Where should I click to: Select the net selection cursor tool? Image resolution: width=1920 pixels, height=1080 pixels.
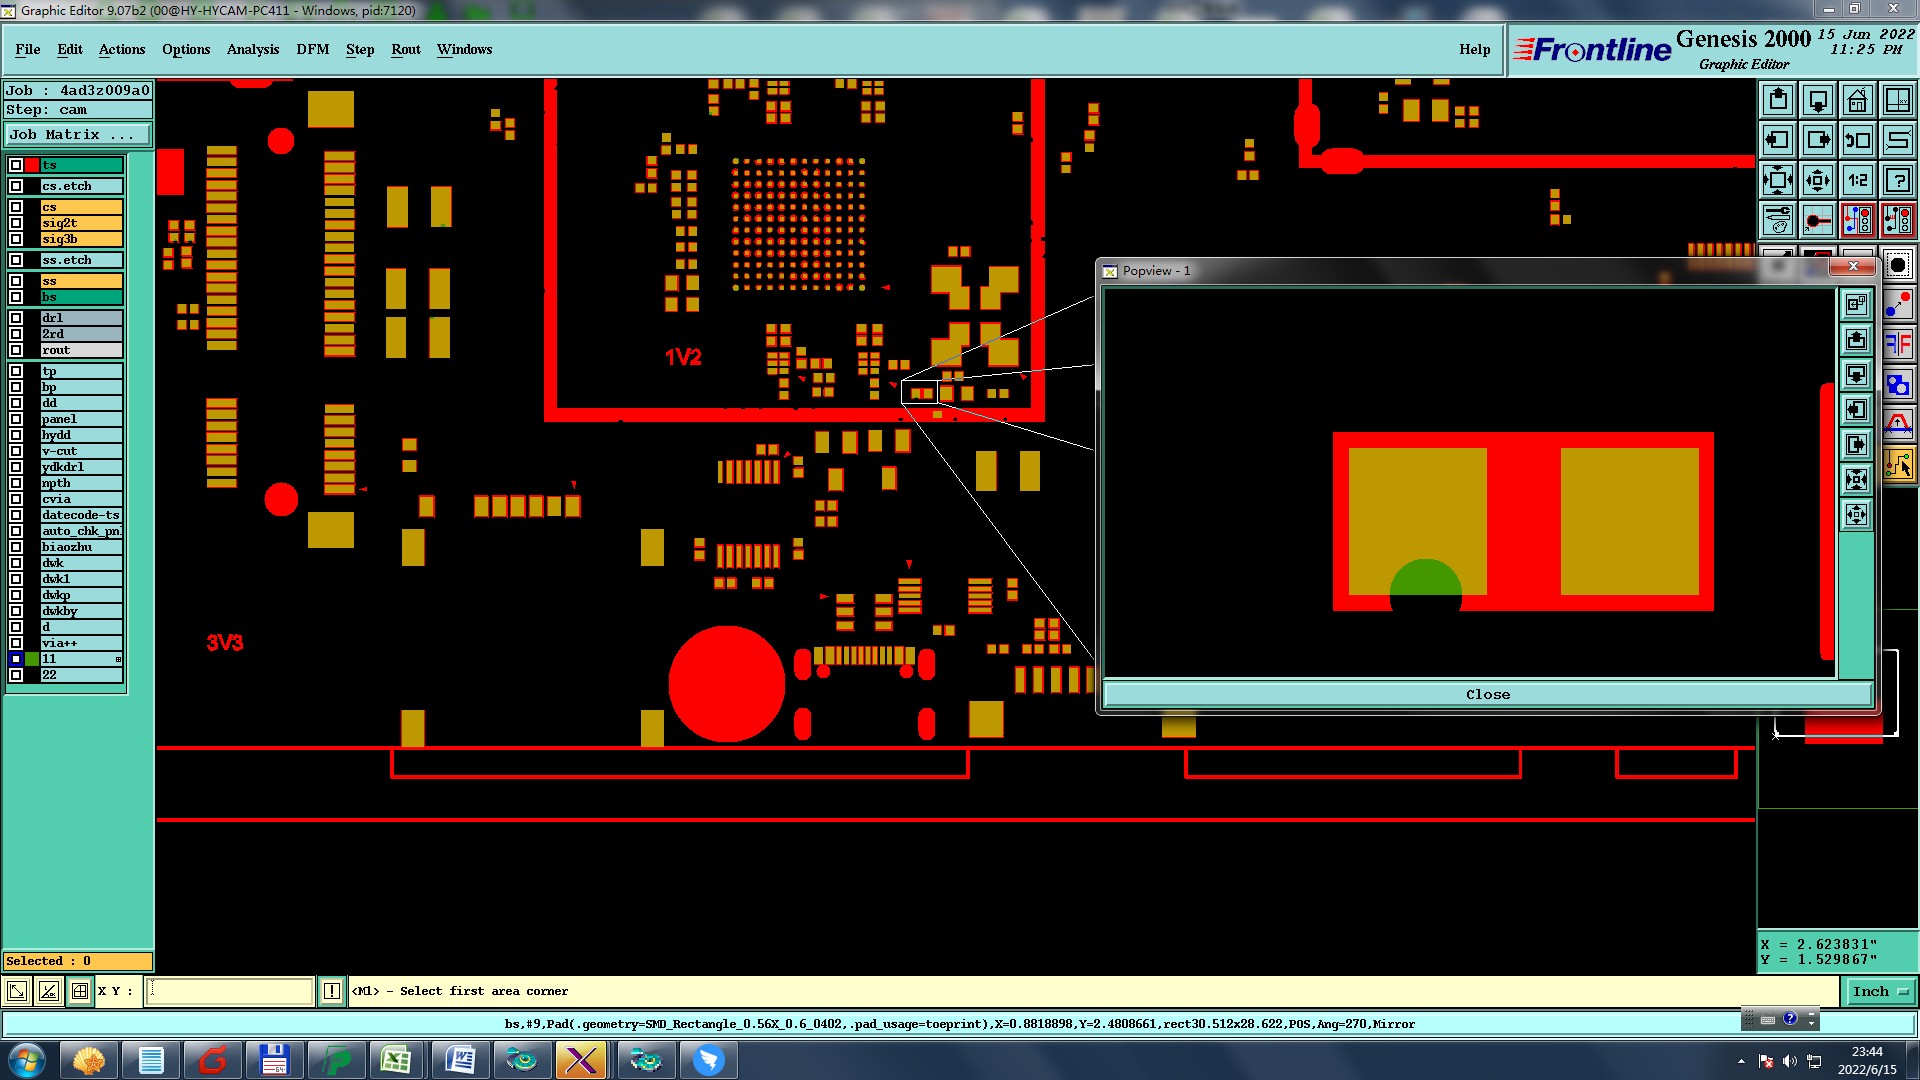click(x=1898, y=464)
